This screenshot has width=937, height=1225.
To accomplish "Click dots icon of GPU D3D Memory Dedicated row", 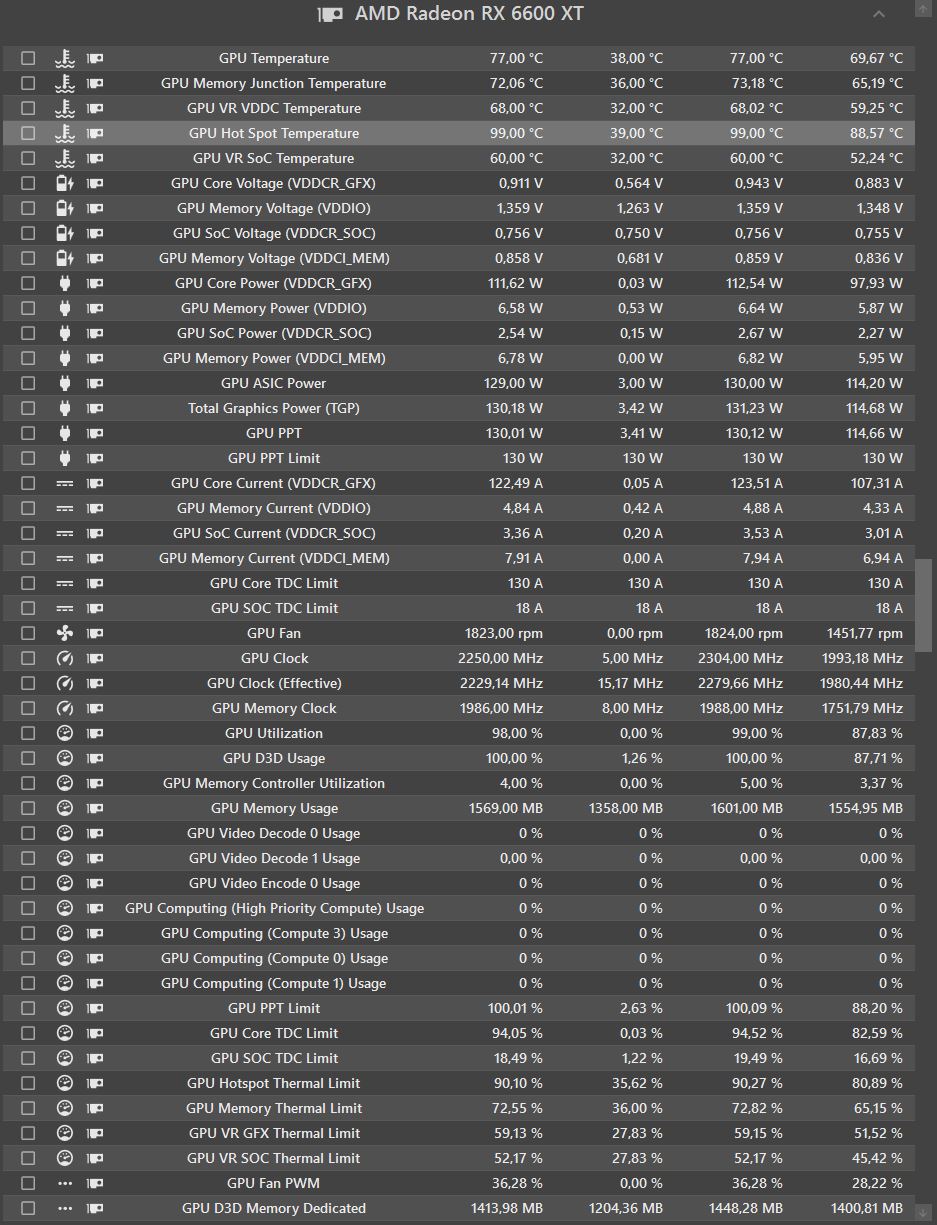I will coord(64,1208).
